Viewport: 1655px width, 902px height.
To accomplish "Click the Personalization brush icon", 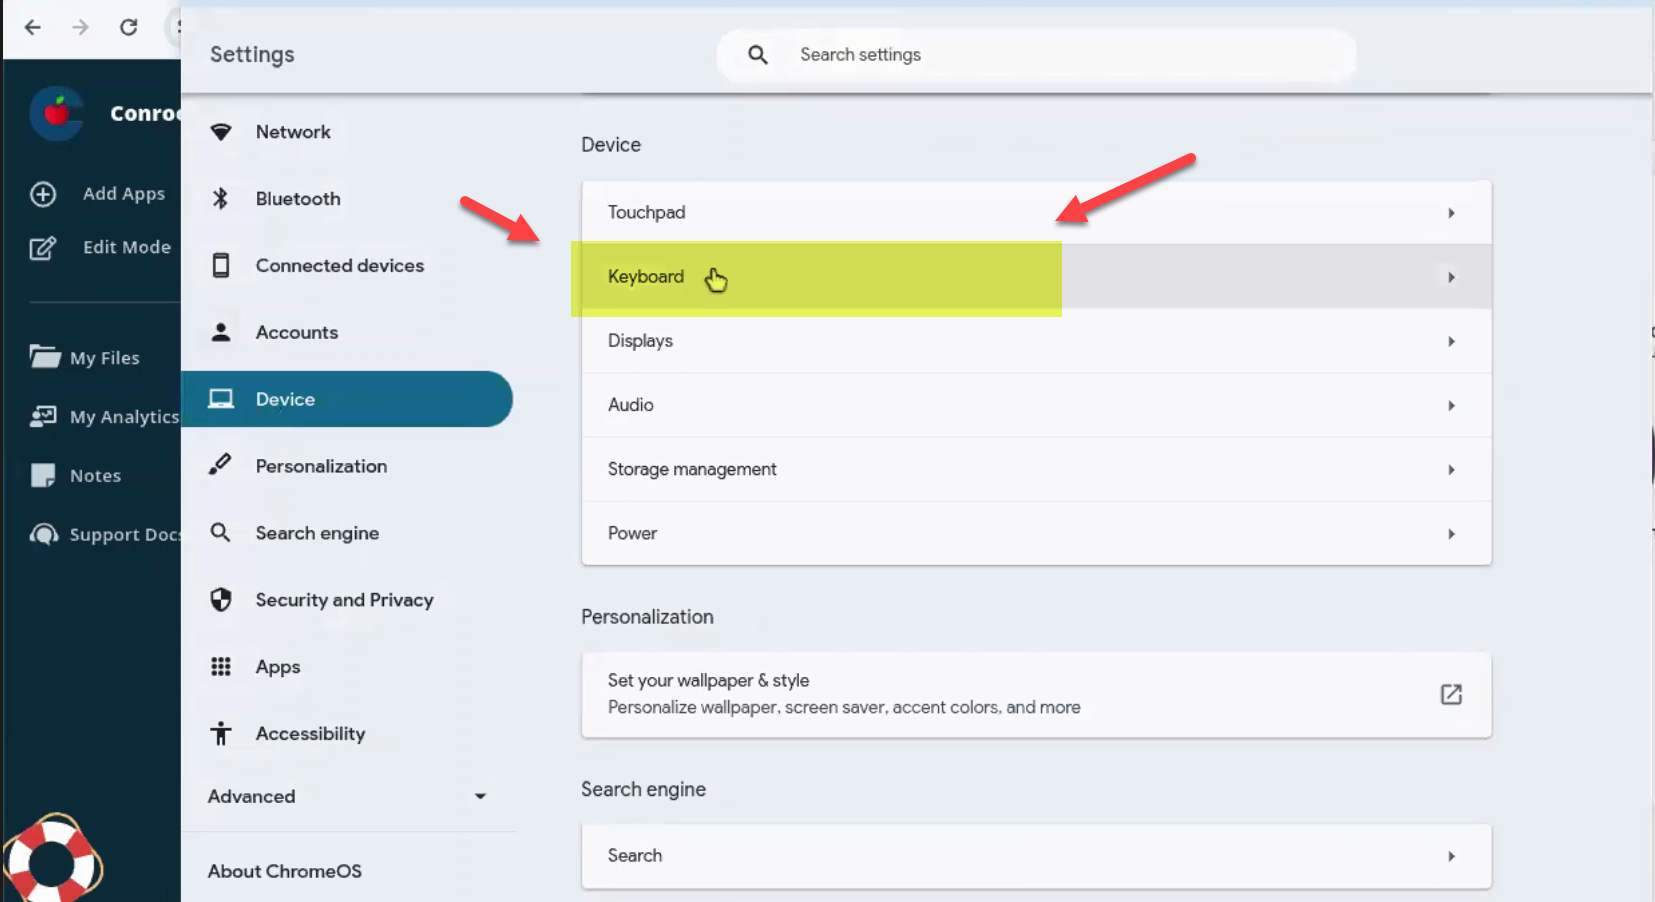I will 221,465.
